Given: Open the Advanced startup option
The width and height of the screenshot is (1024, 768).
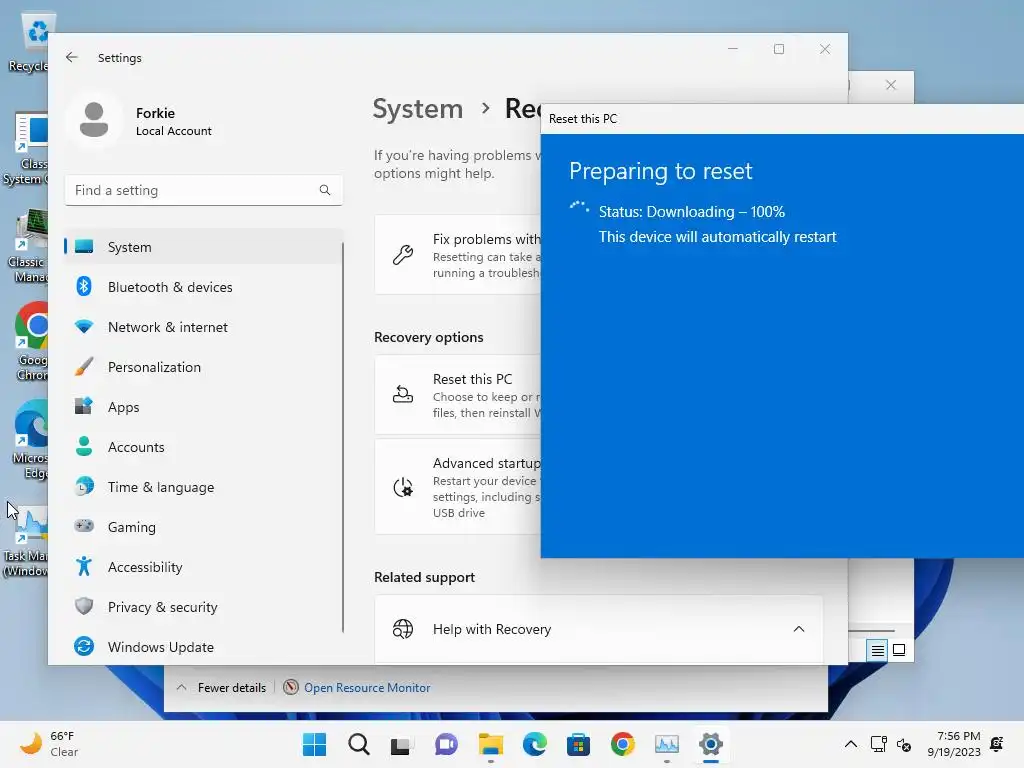Looking at the screenshot, I should point(458,487).
